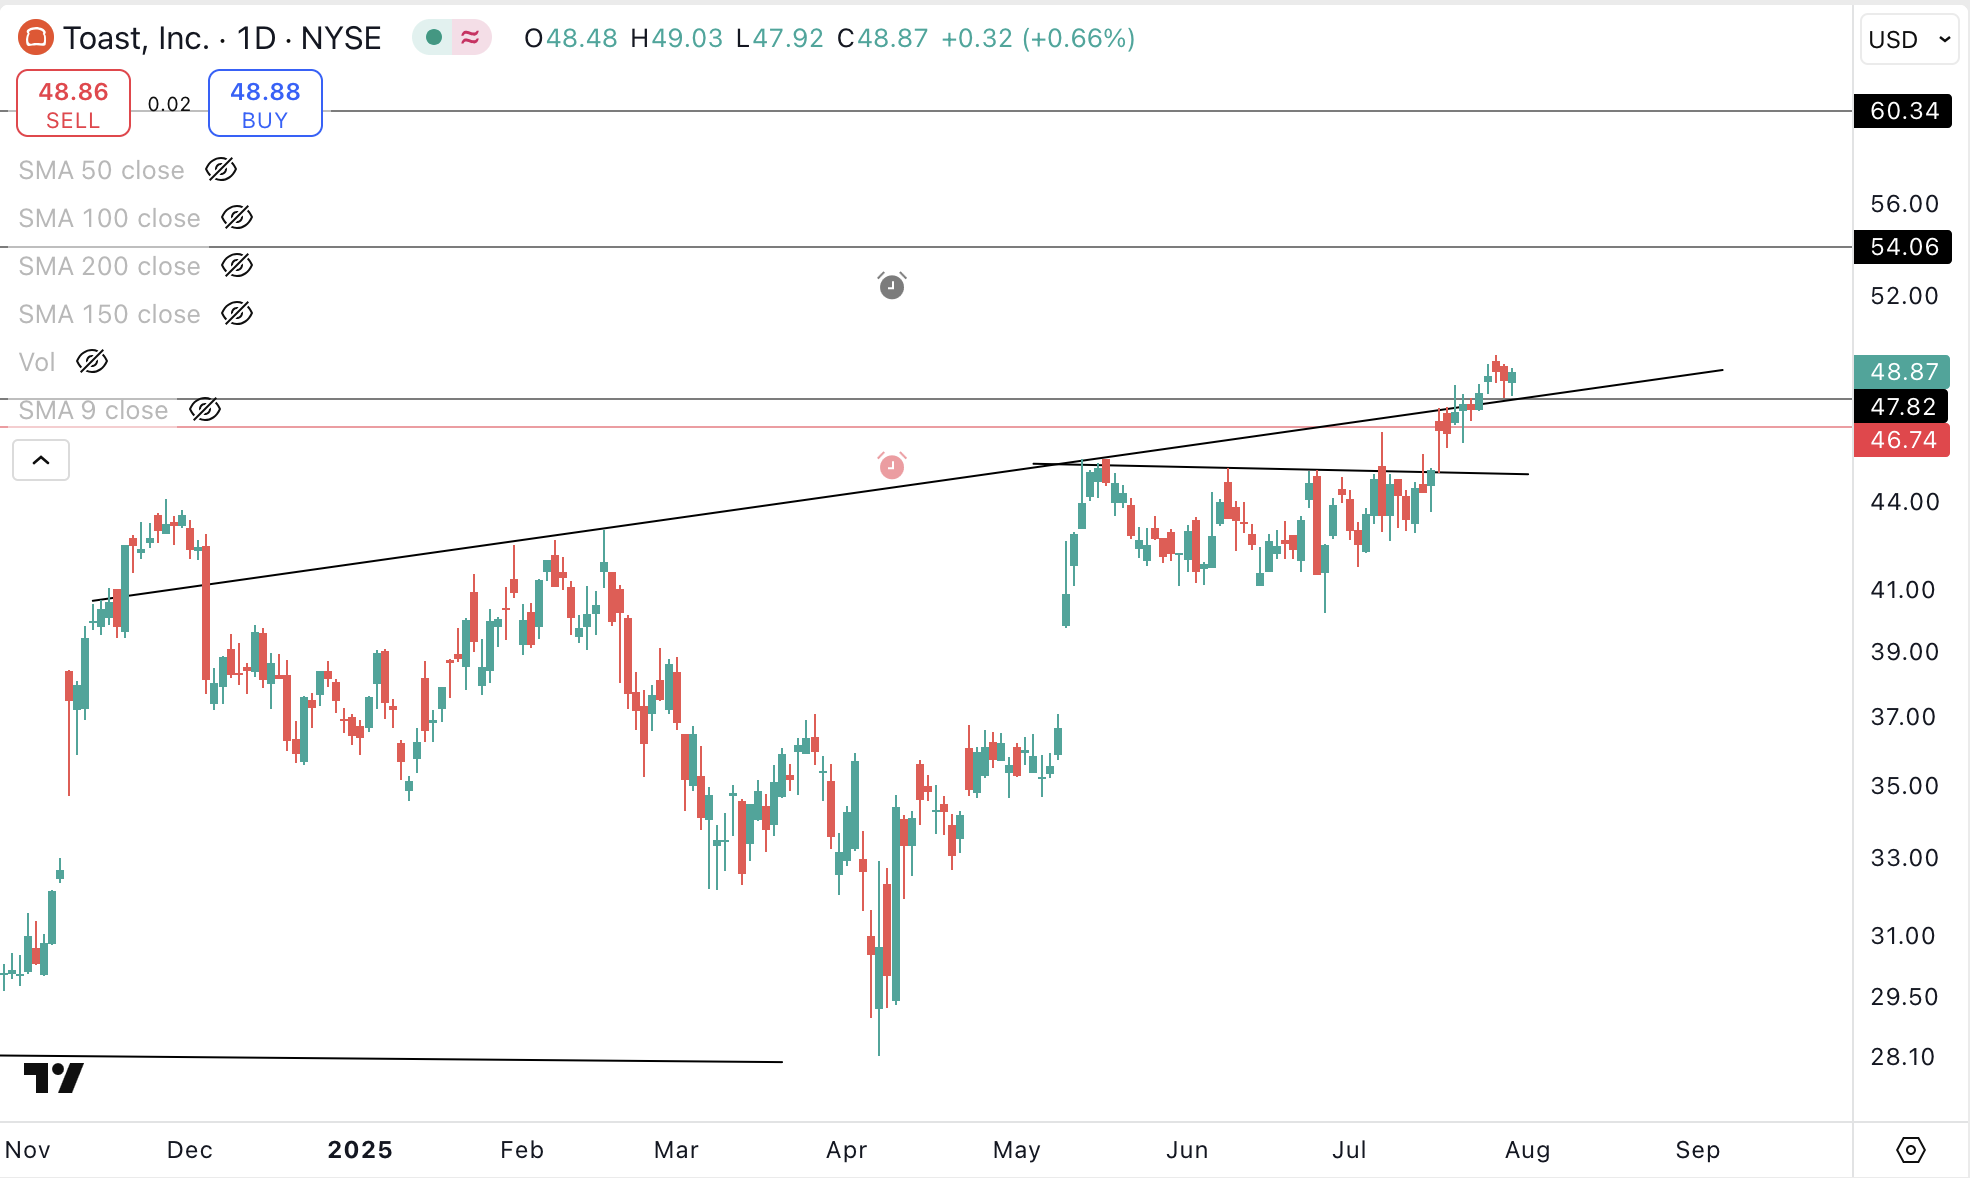The height and width of the screenshot is (1178, 1970).
Task: Show the SMA 50 close indicator
Action: coord(221,169)
